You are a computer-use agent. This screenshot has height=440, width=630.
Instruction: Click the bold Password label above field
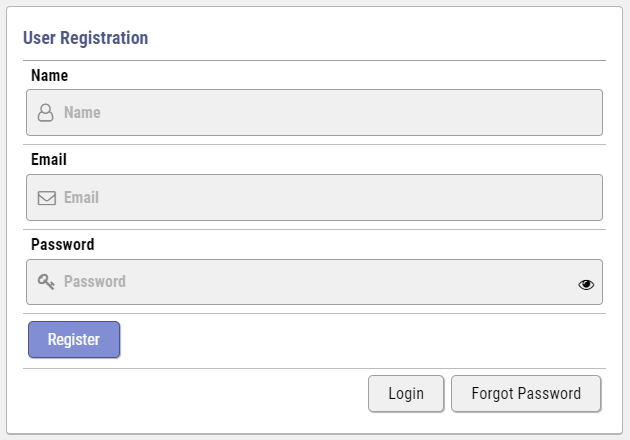tap(63, 244)
